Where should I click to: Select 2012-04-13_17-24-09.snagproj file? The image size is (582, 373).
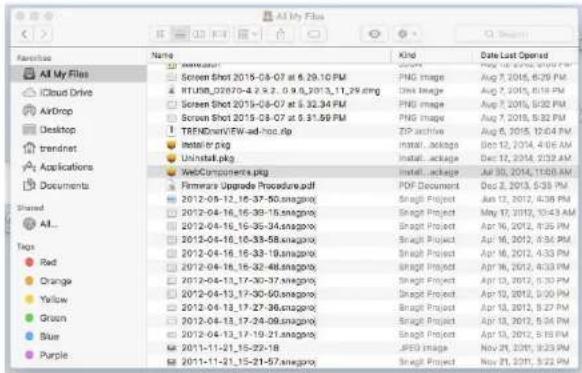(362, 321)
